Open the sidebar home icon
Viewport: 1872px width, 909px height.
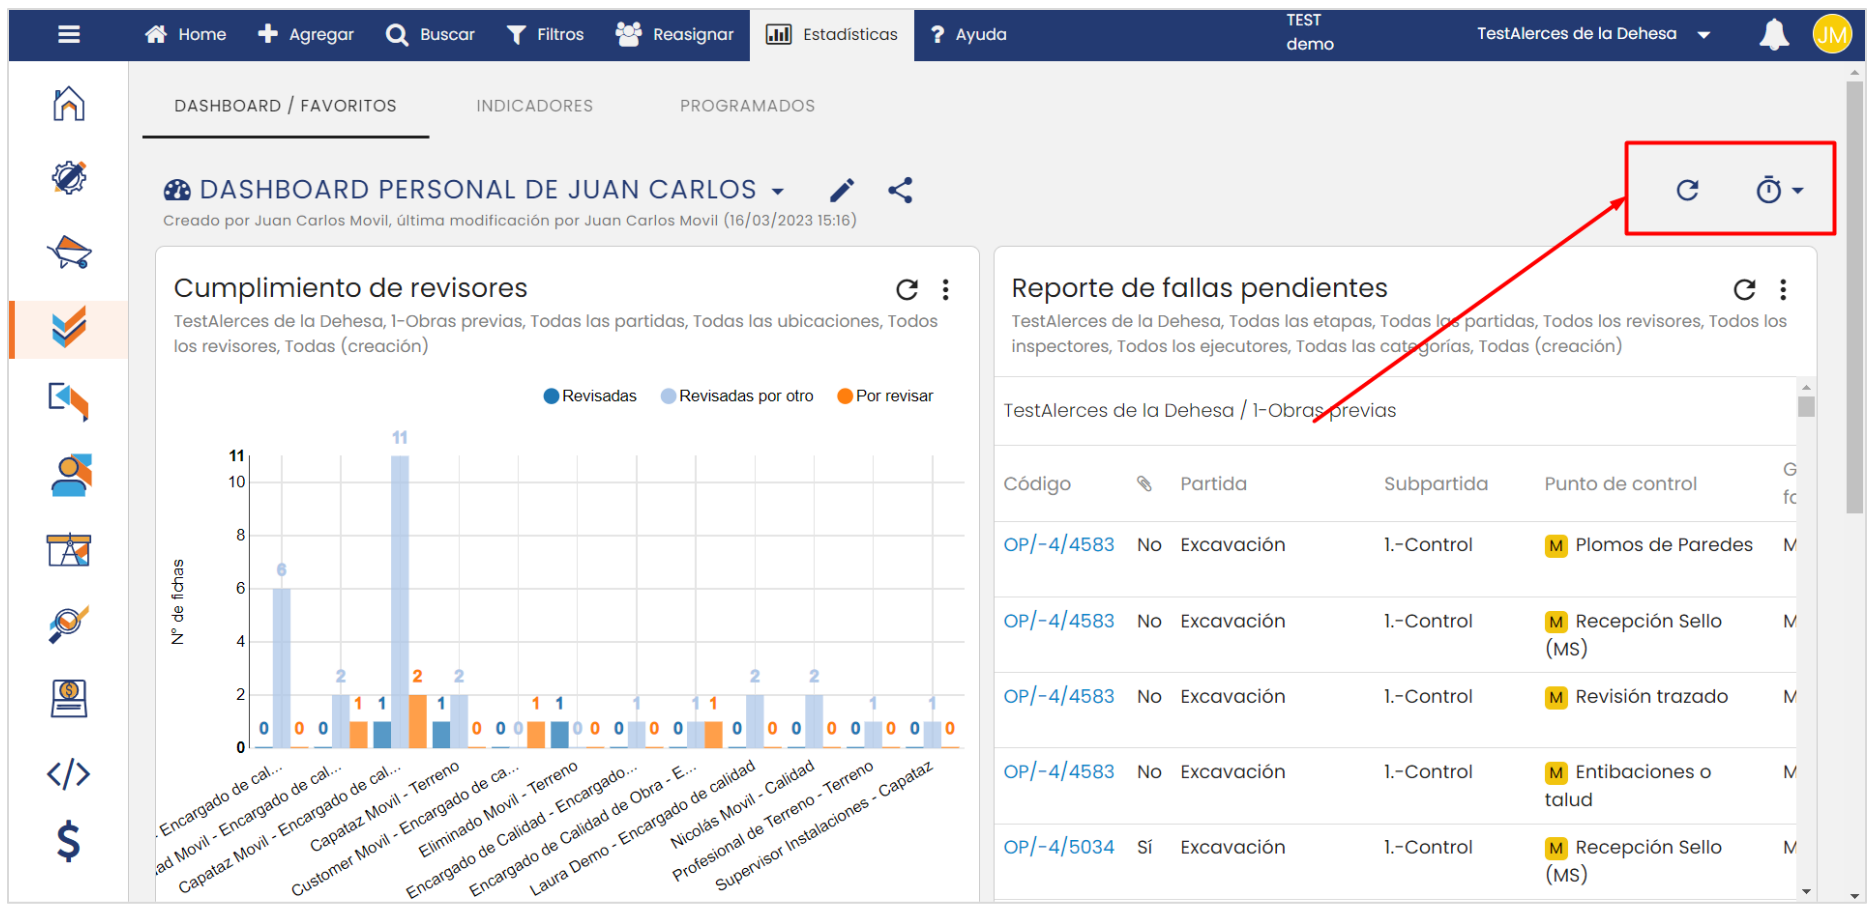pos(68,104)
